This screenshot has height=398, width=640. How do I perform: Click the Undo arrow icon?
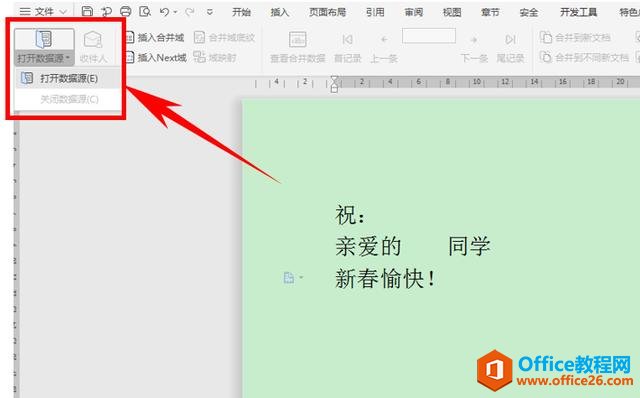click(164, 12)
